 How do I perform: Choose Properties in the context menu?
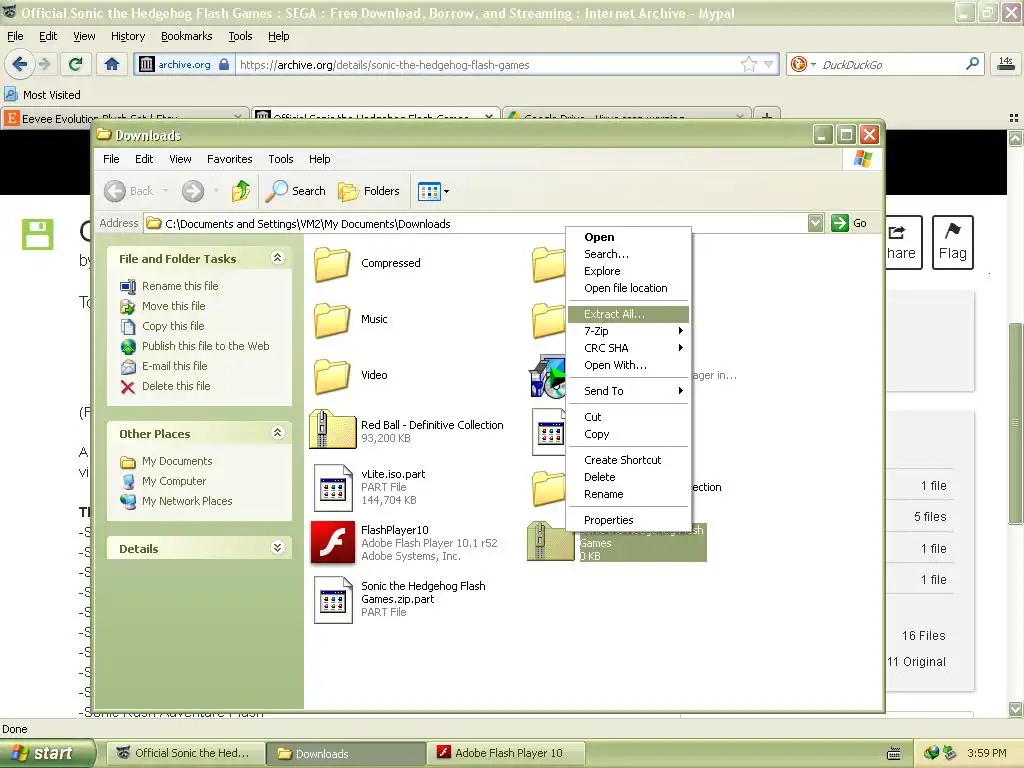[628, 520]
